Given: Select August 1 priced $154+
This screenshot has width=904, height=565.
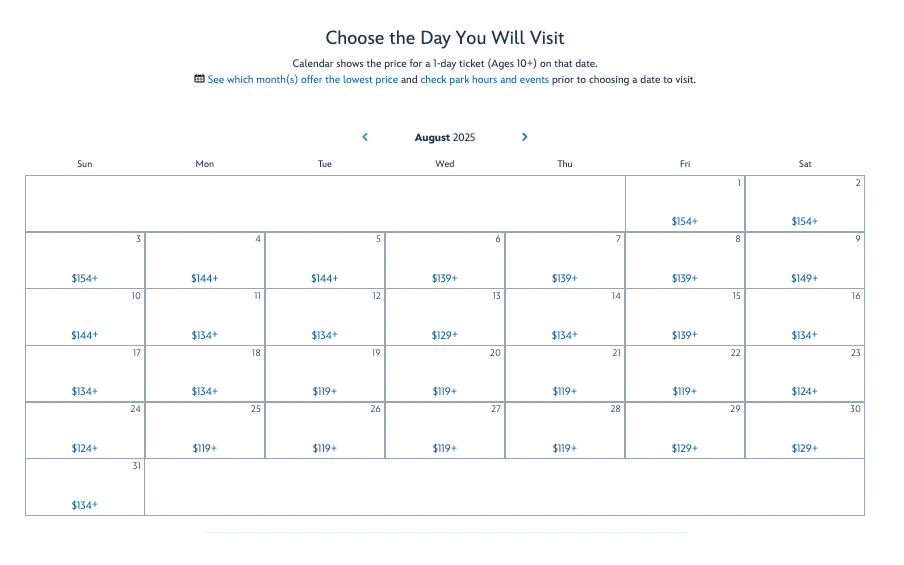Looking at the screenshot, I should coord(685,204).
